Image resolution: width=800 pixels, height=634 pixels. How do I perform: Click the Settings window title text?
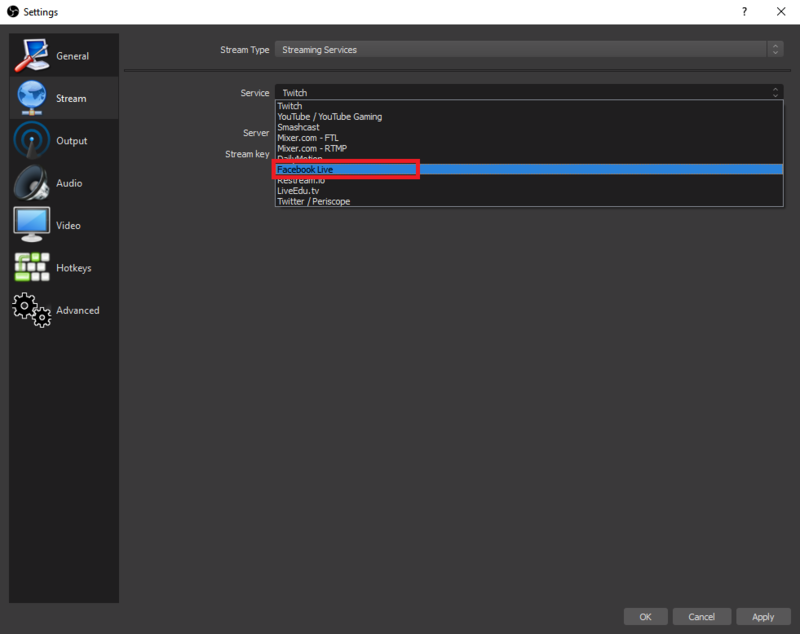41,12
